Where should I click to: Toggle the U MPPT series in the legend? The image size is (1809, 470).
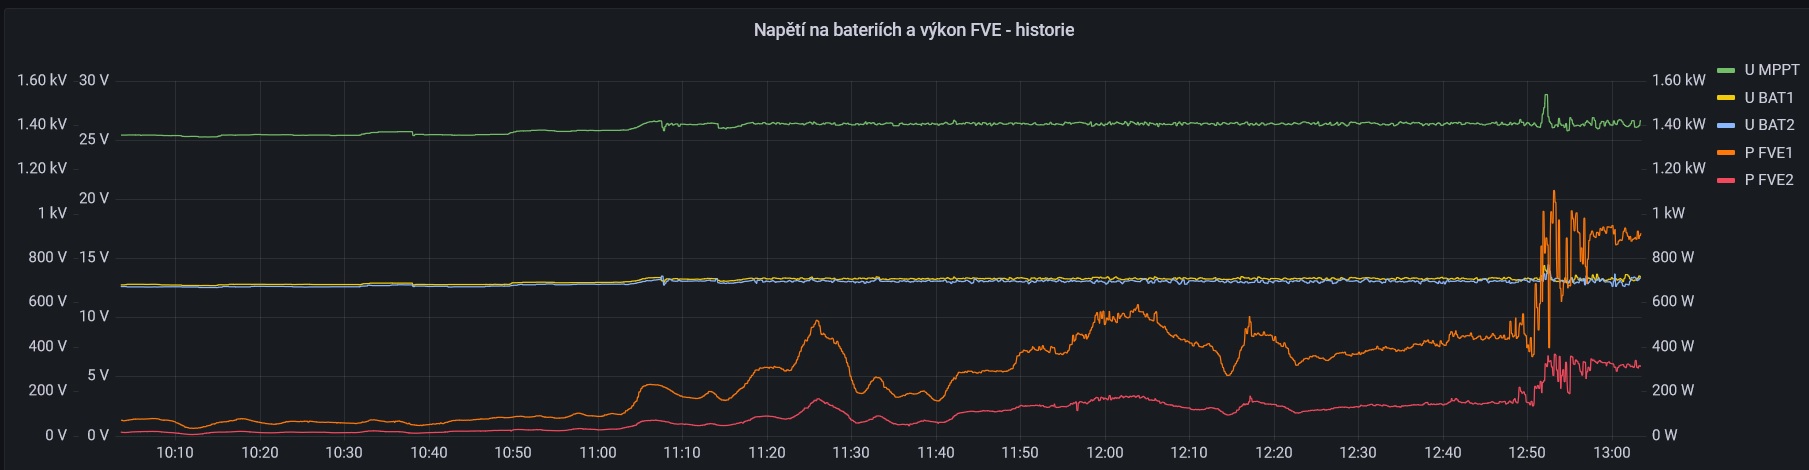1771,70
